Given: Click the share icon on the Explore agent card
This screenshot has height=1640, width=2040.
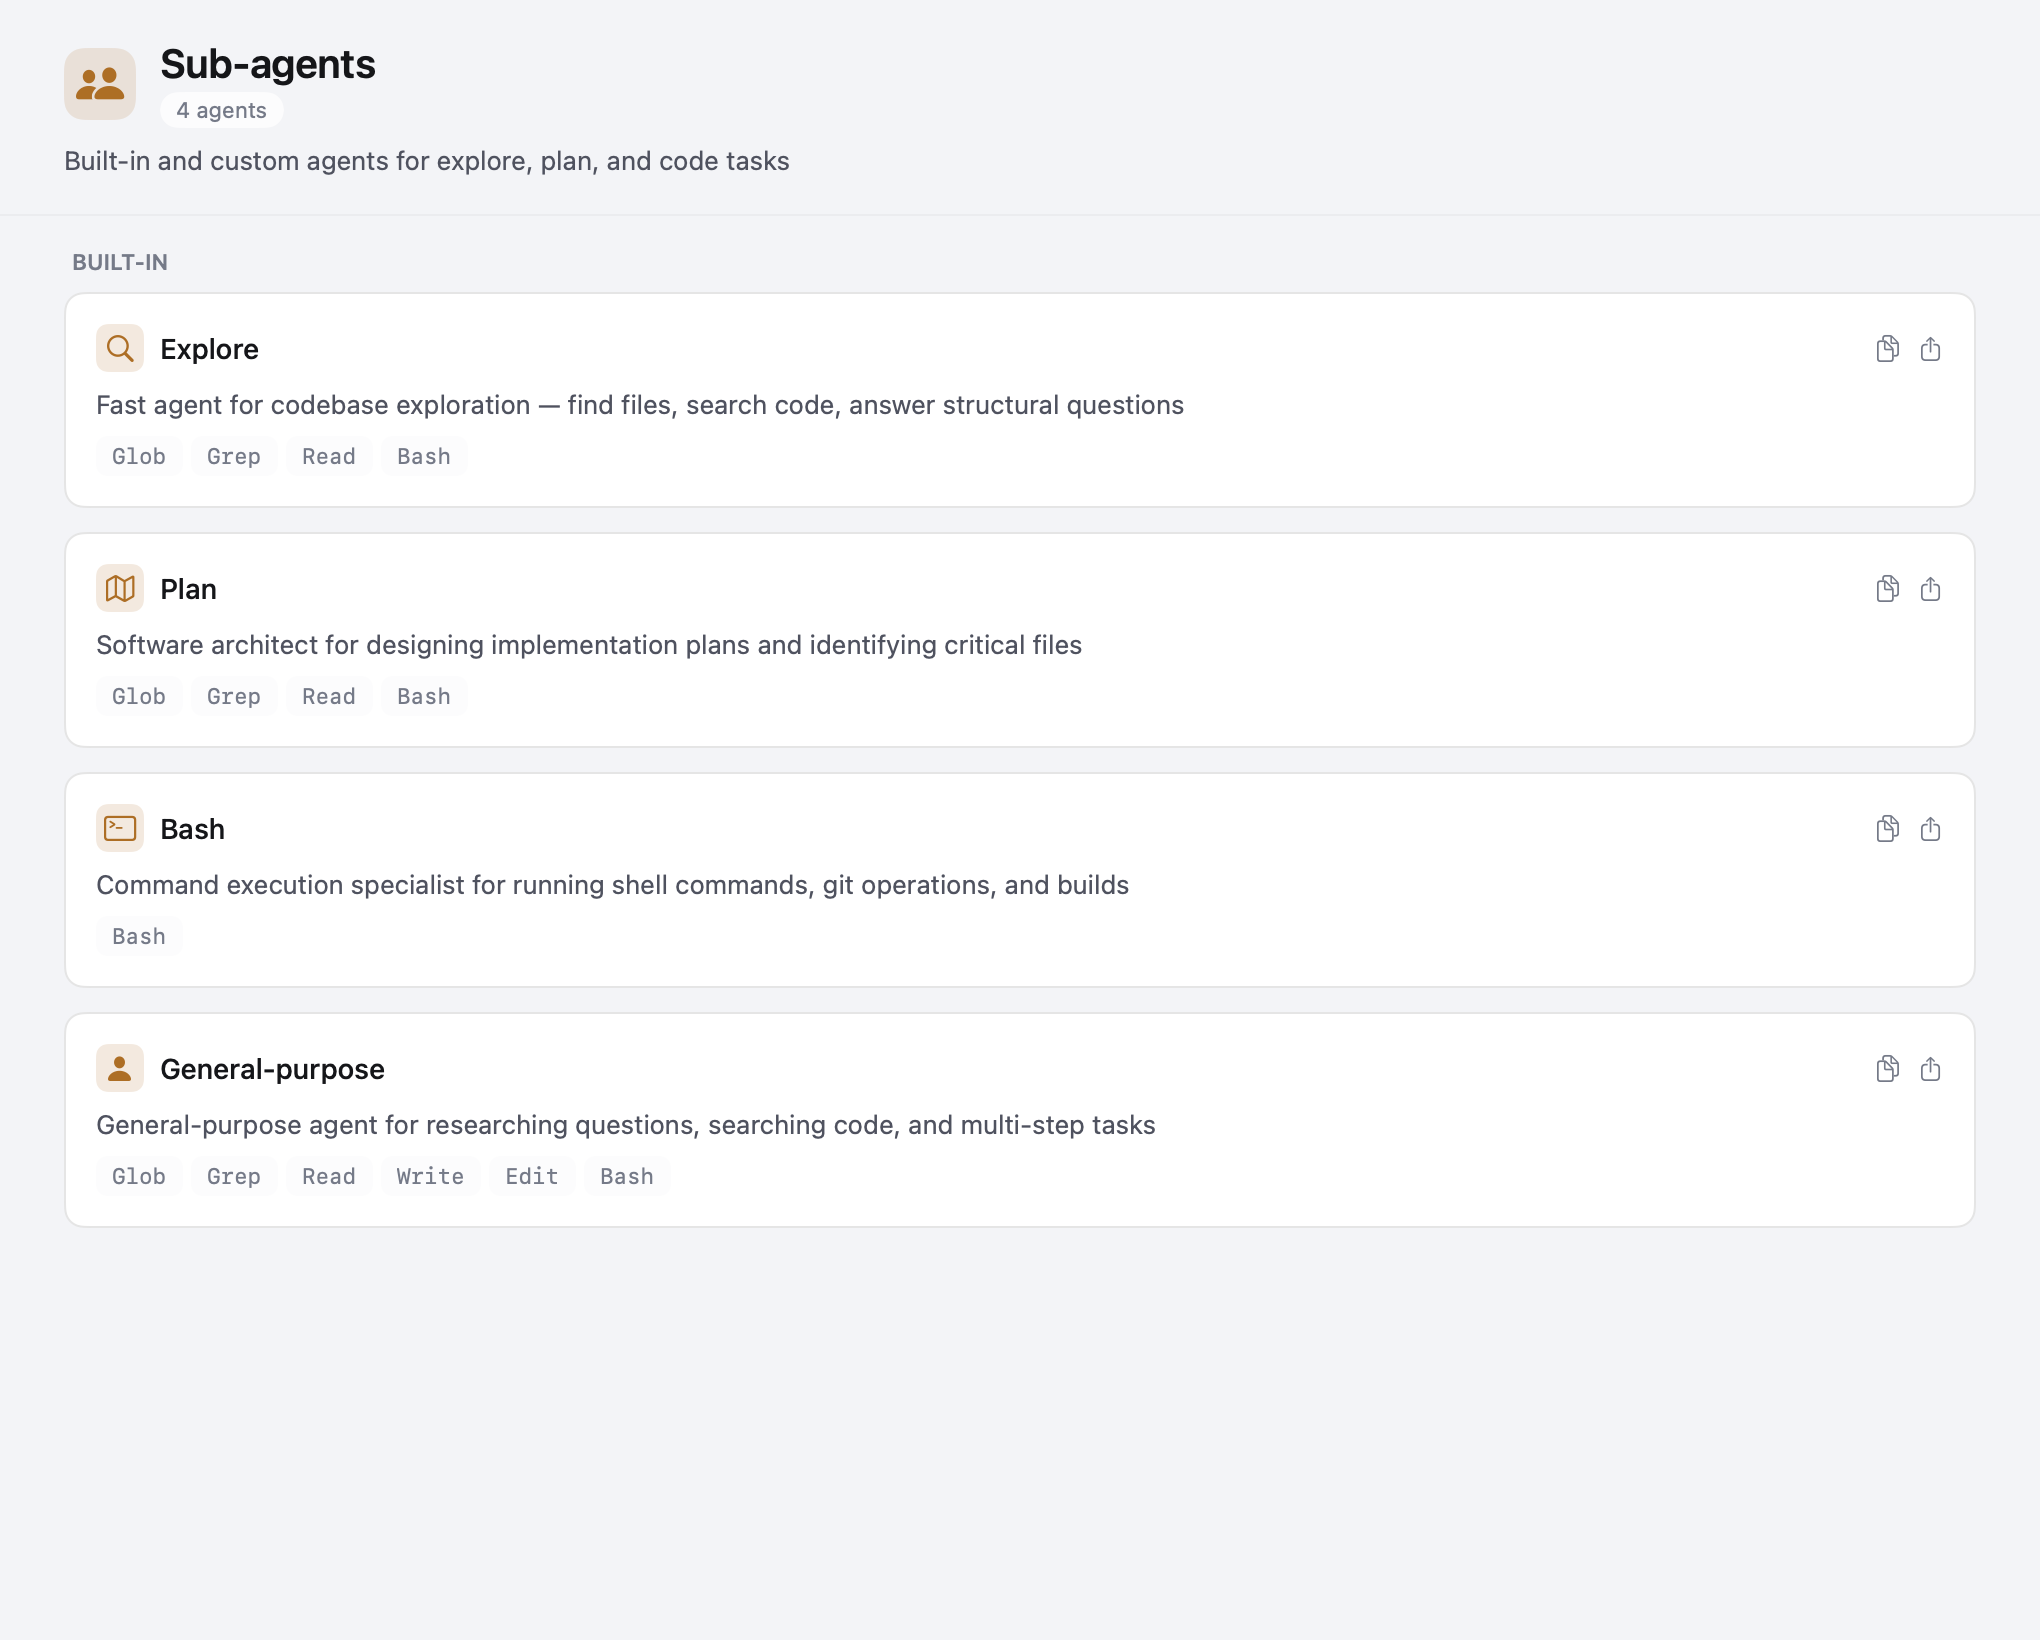Looking at the screenshot, I should tap(1931, 349).
